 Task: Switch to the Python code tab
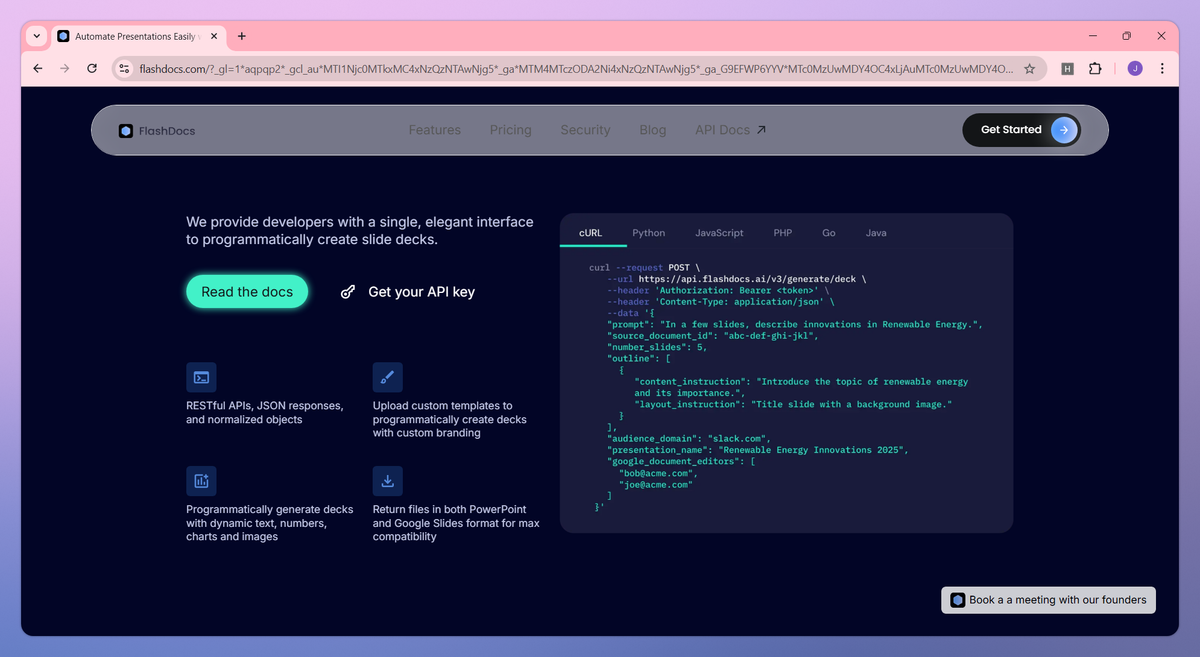[x=648, y=233]
